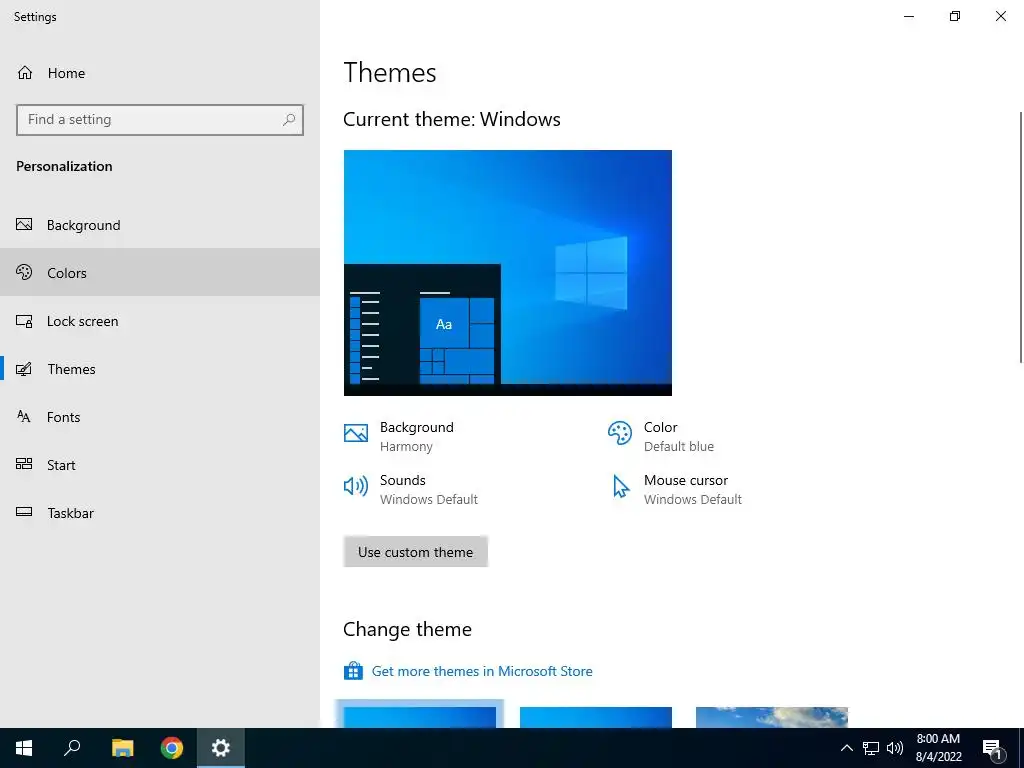Click the Background Harmony picture icon

(x=356, y=433)
